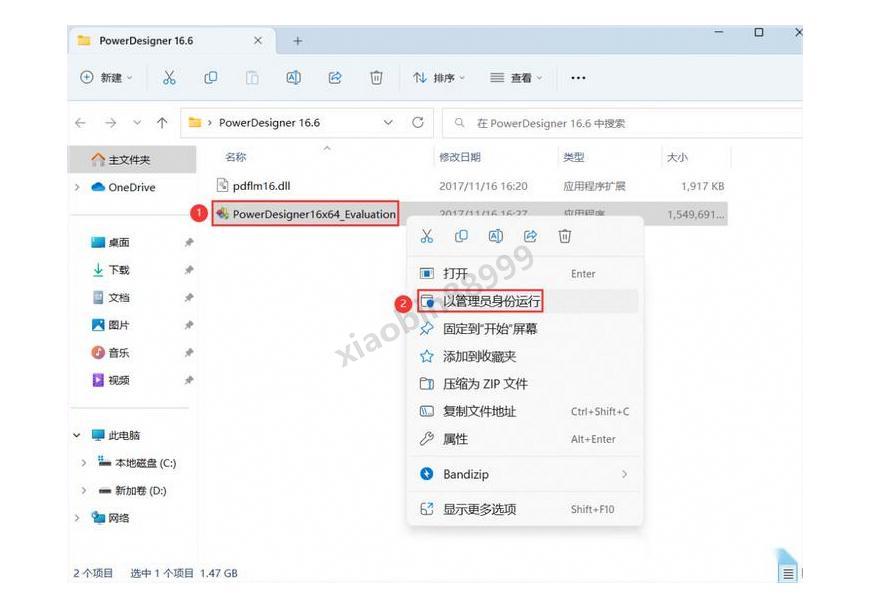Screen dimensions: 870x608
Task: Expand the 网络 tree node
Action: [x=77, y=518]
